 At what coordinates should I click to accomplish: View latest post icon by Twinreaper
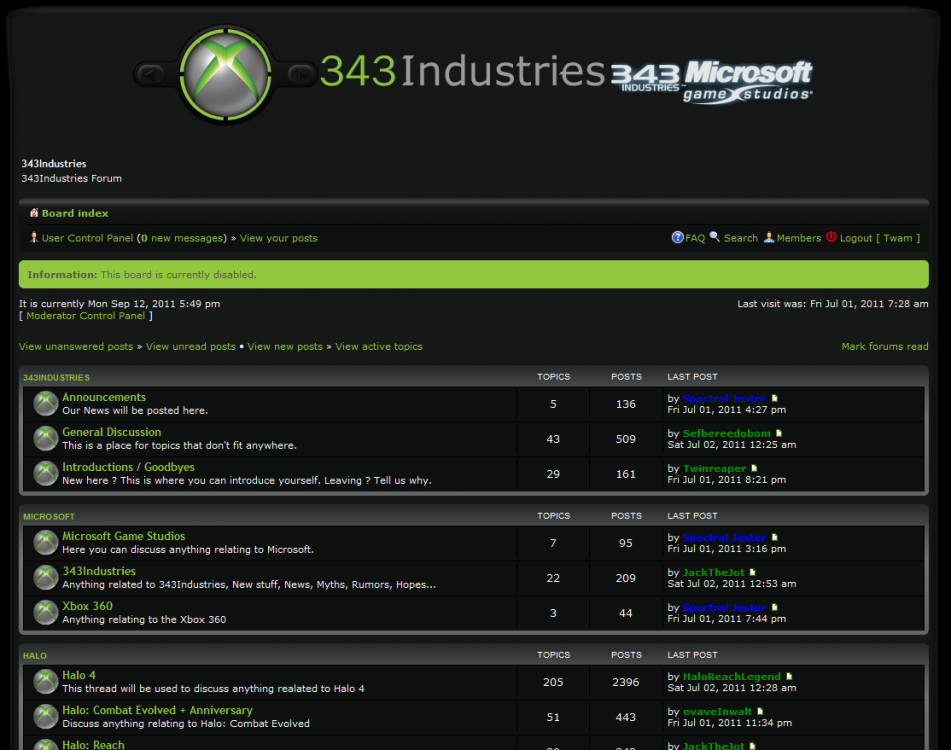755,468
